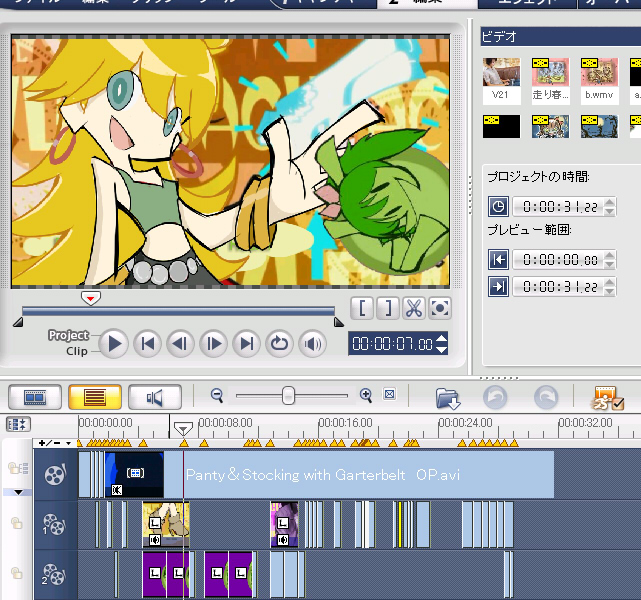Fit project in timeline window
This screenshot has height=600, width=641.
tap(390, 394)
